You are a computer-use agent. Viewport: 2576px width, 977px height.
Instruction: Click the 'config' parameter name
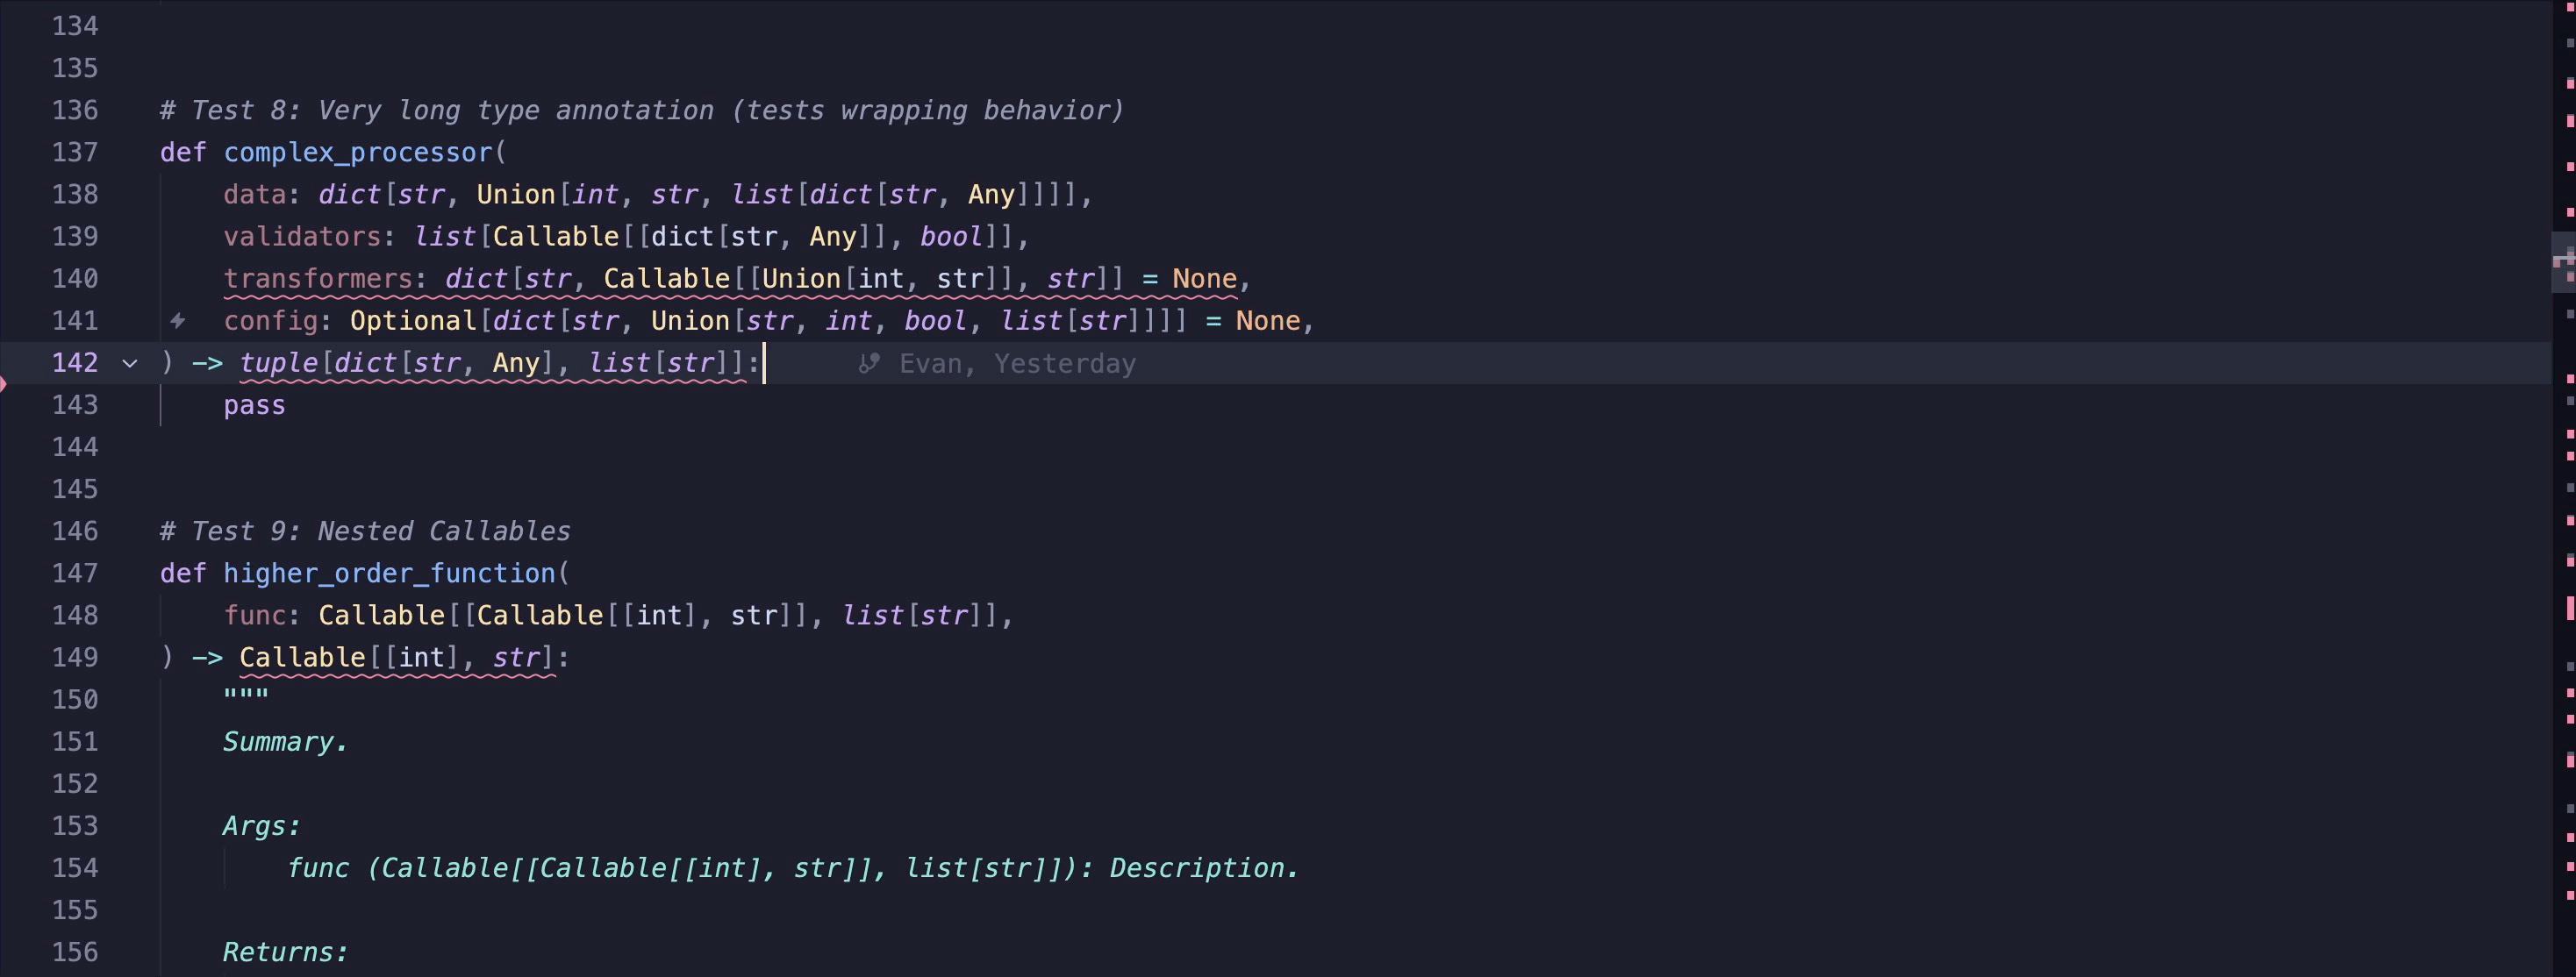tap(270, 321)
